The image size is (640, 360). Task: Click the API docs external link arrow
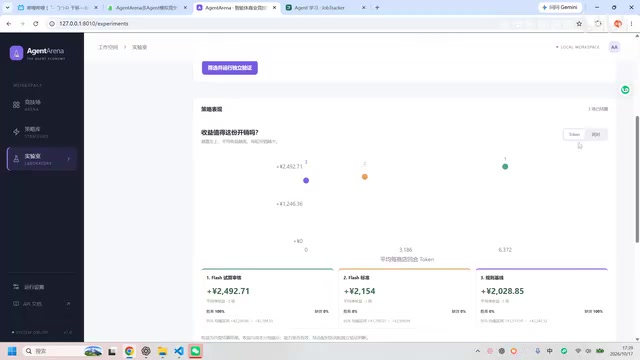coord(68,304)
